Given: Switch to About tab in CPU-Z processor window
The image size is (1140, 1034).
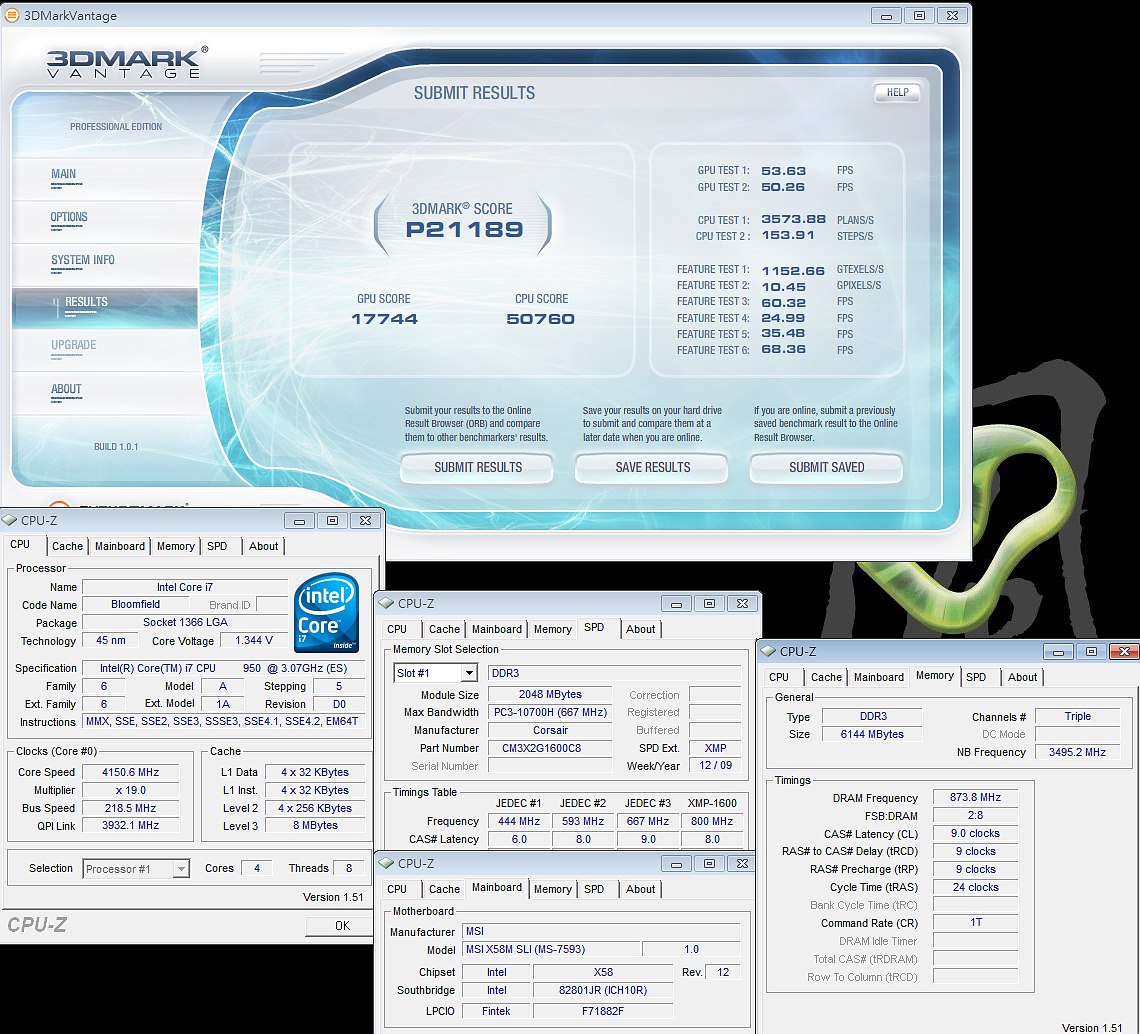Looking at the screenshot, I should [x=263, y=546].
